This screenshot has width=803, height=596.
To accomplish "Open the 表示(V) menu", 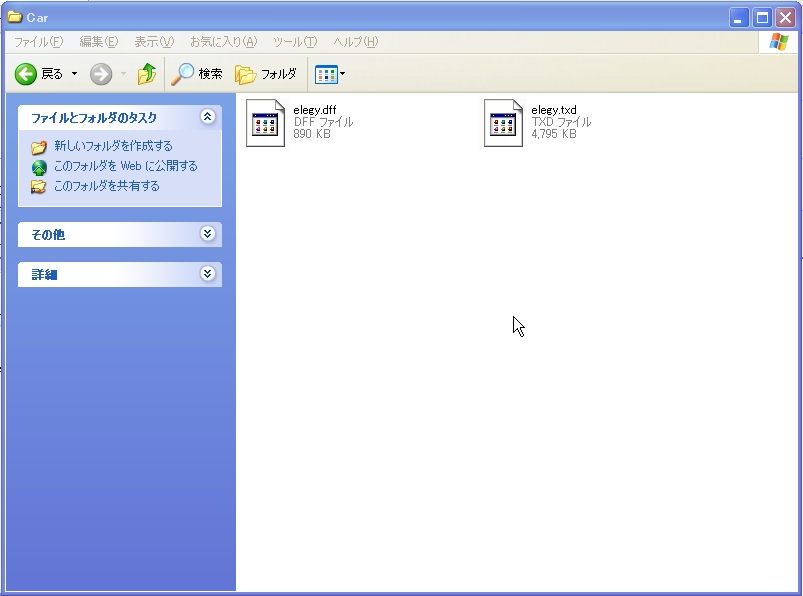I will 154,42.
